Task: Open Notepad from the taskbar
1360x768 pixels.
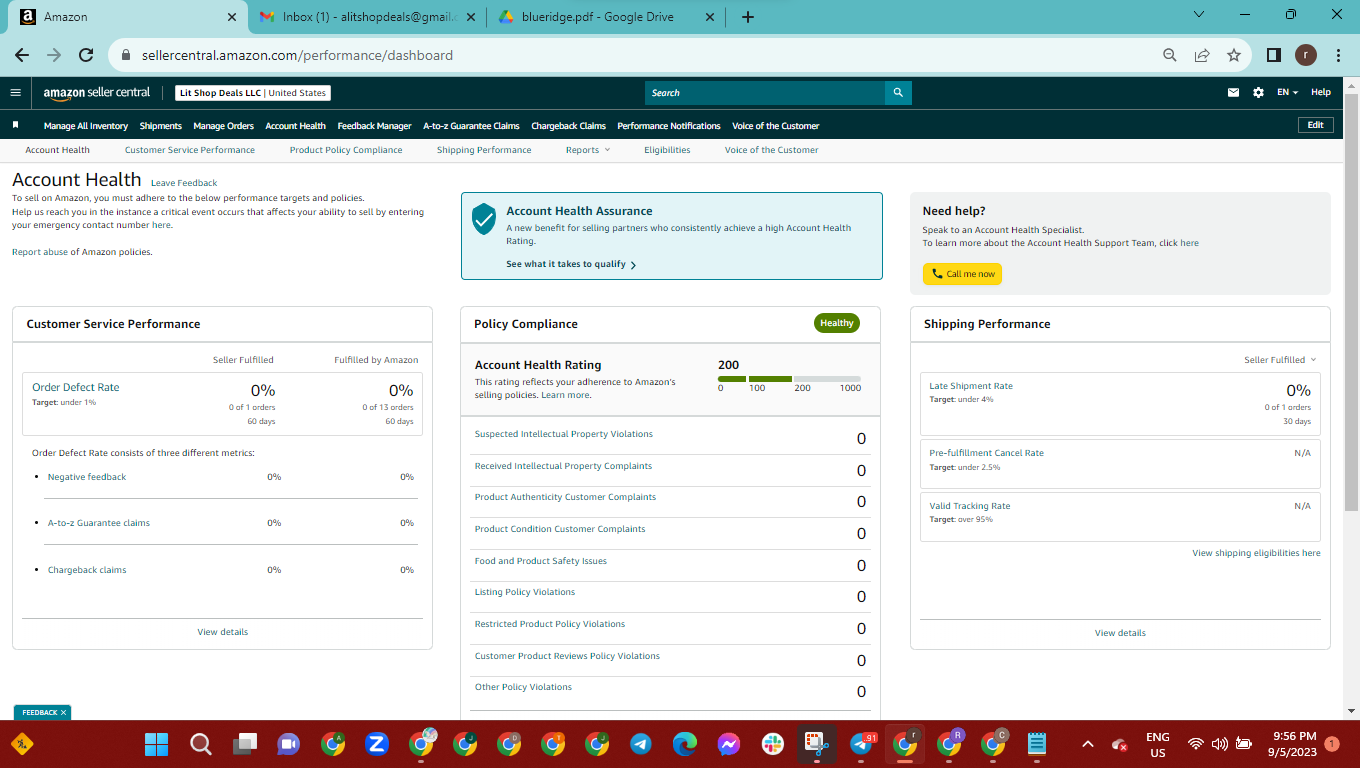Action: click(1037, 744)
